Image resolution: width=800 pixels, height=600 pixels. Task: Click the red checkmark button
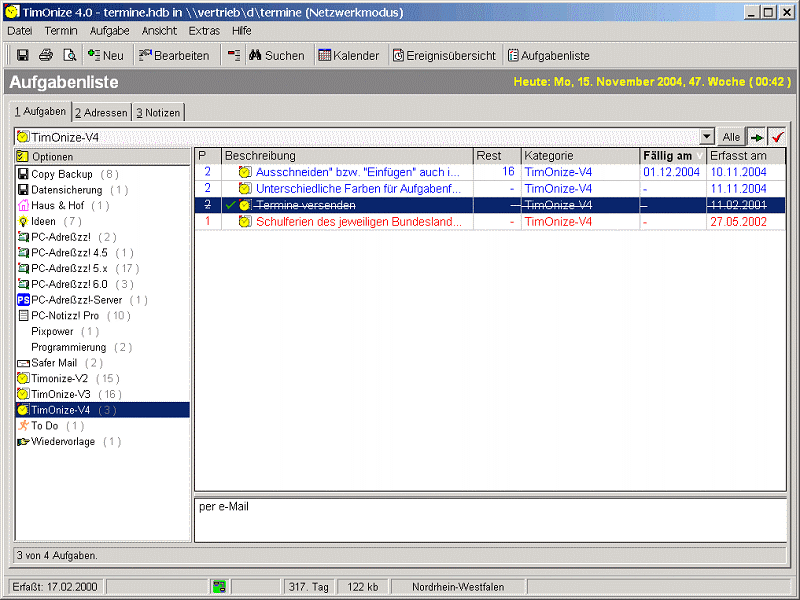click(778, 137)
